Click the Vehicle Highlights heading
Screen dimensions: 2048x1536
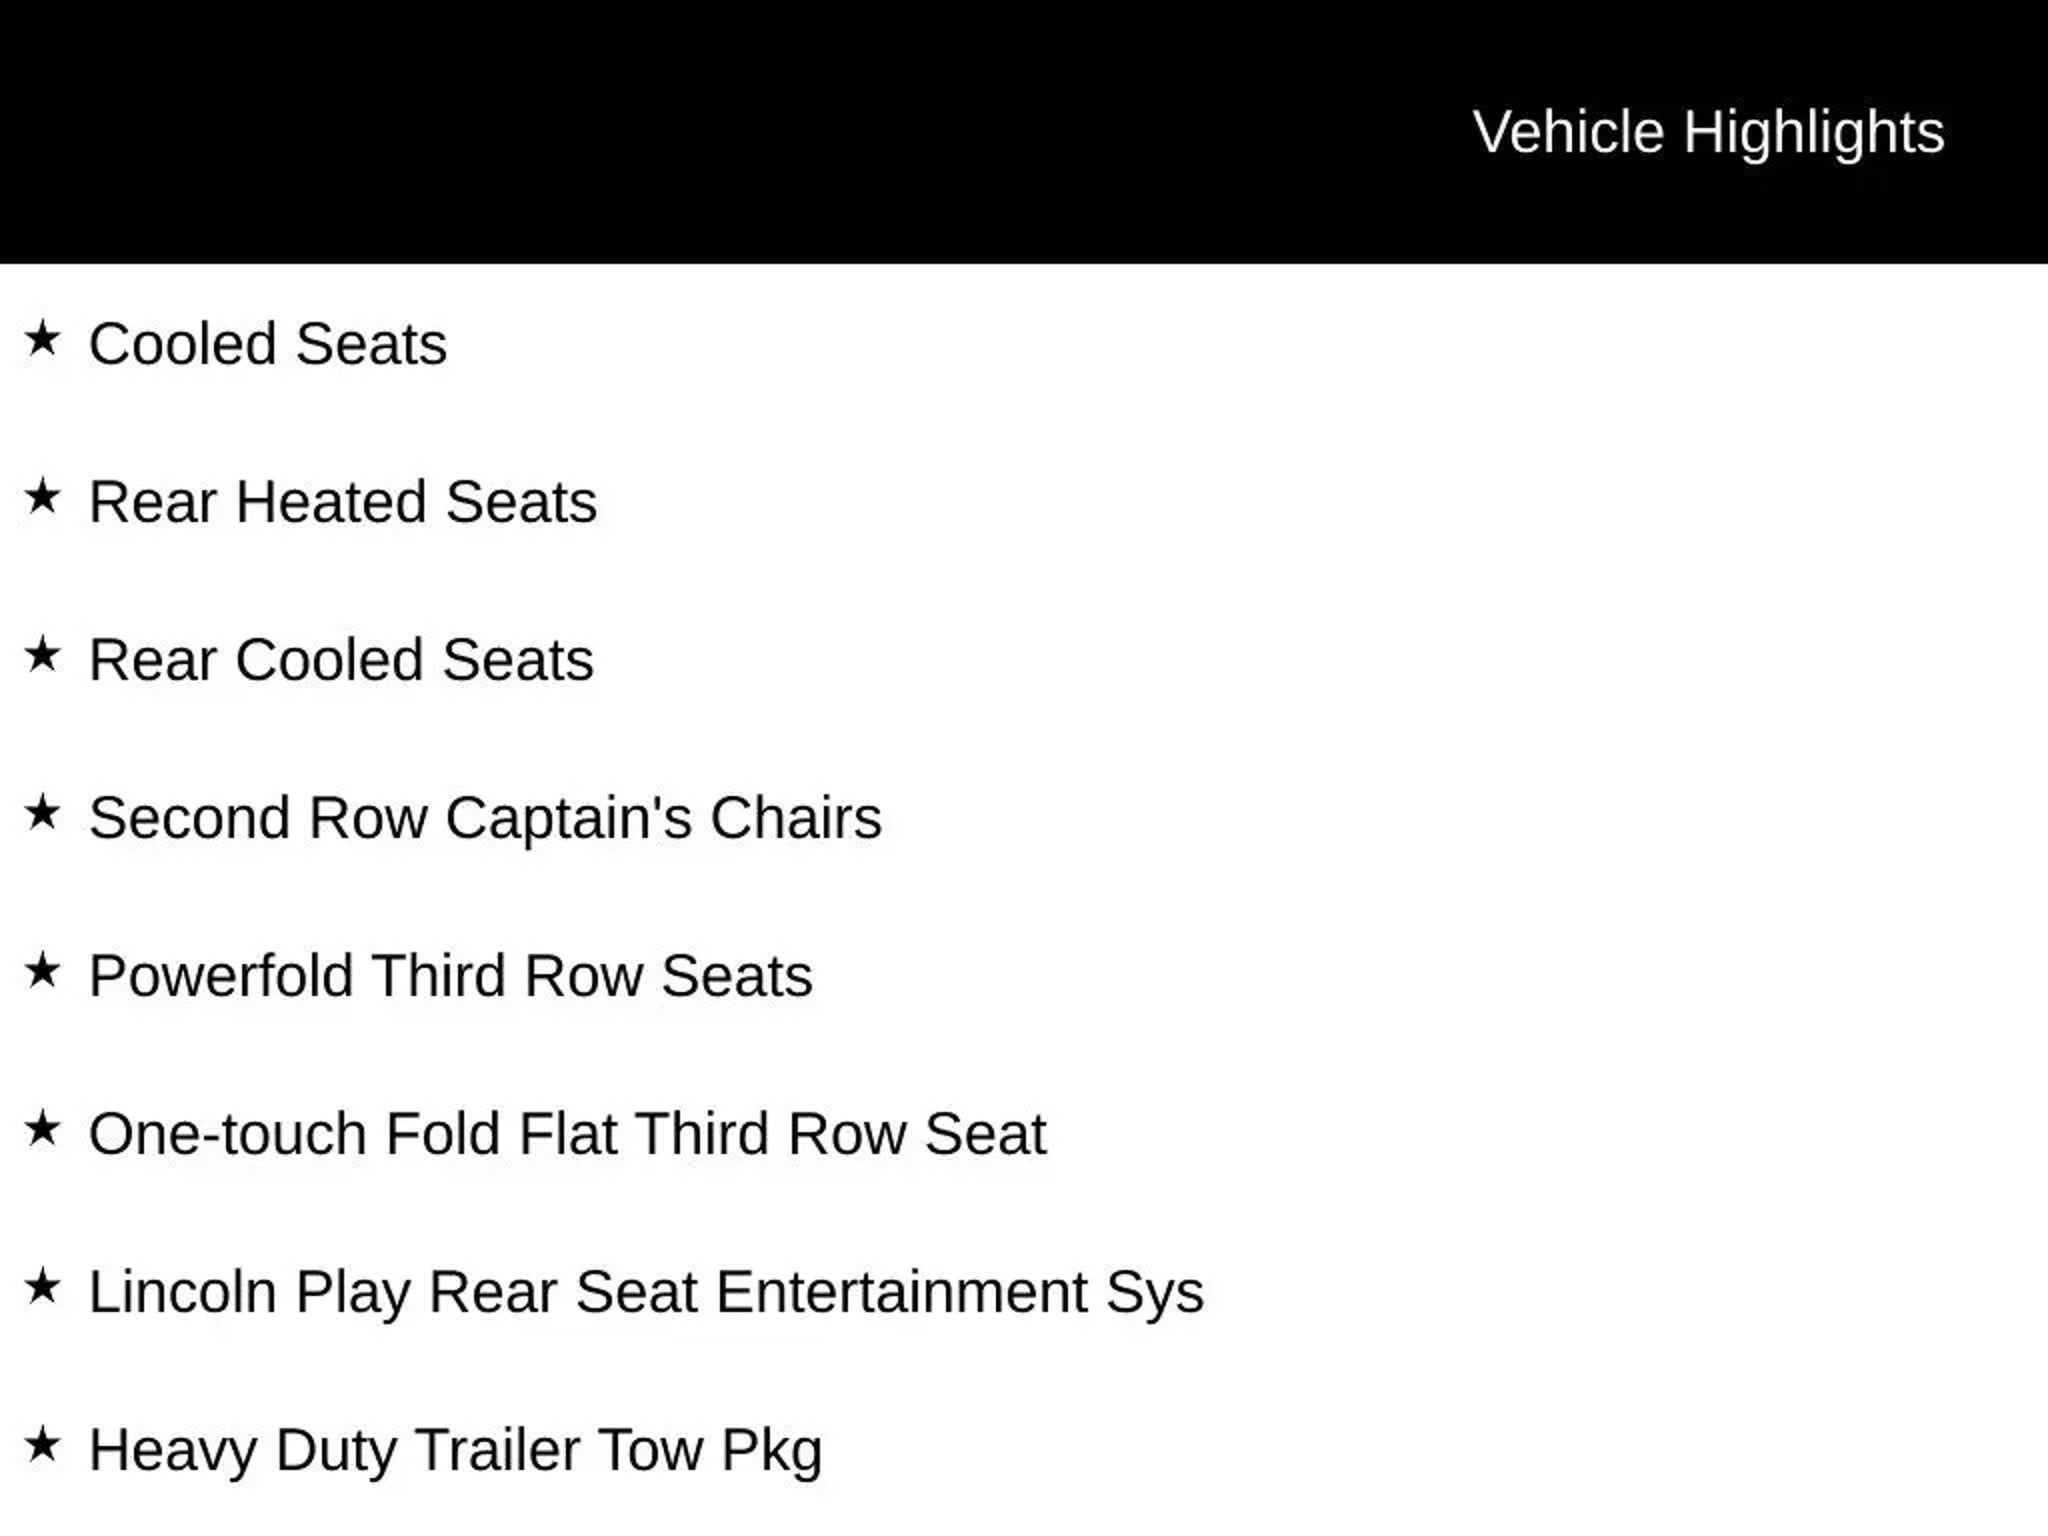point(1708,132)
